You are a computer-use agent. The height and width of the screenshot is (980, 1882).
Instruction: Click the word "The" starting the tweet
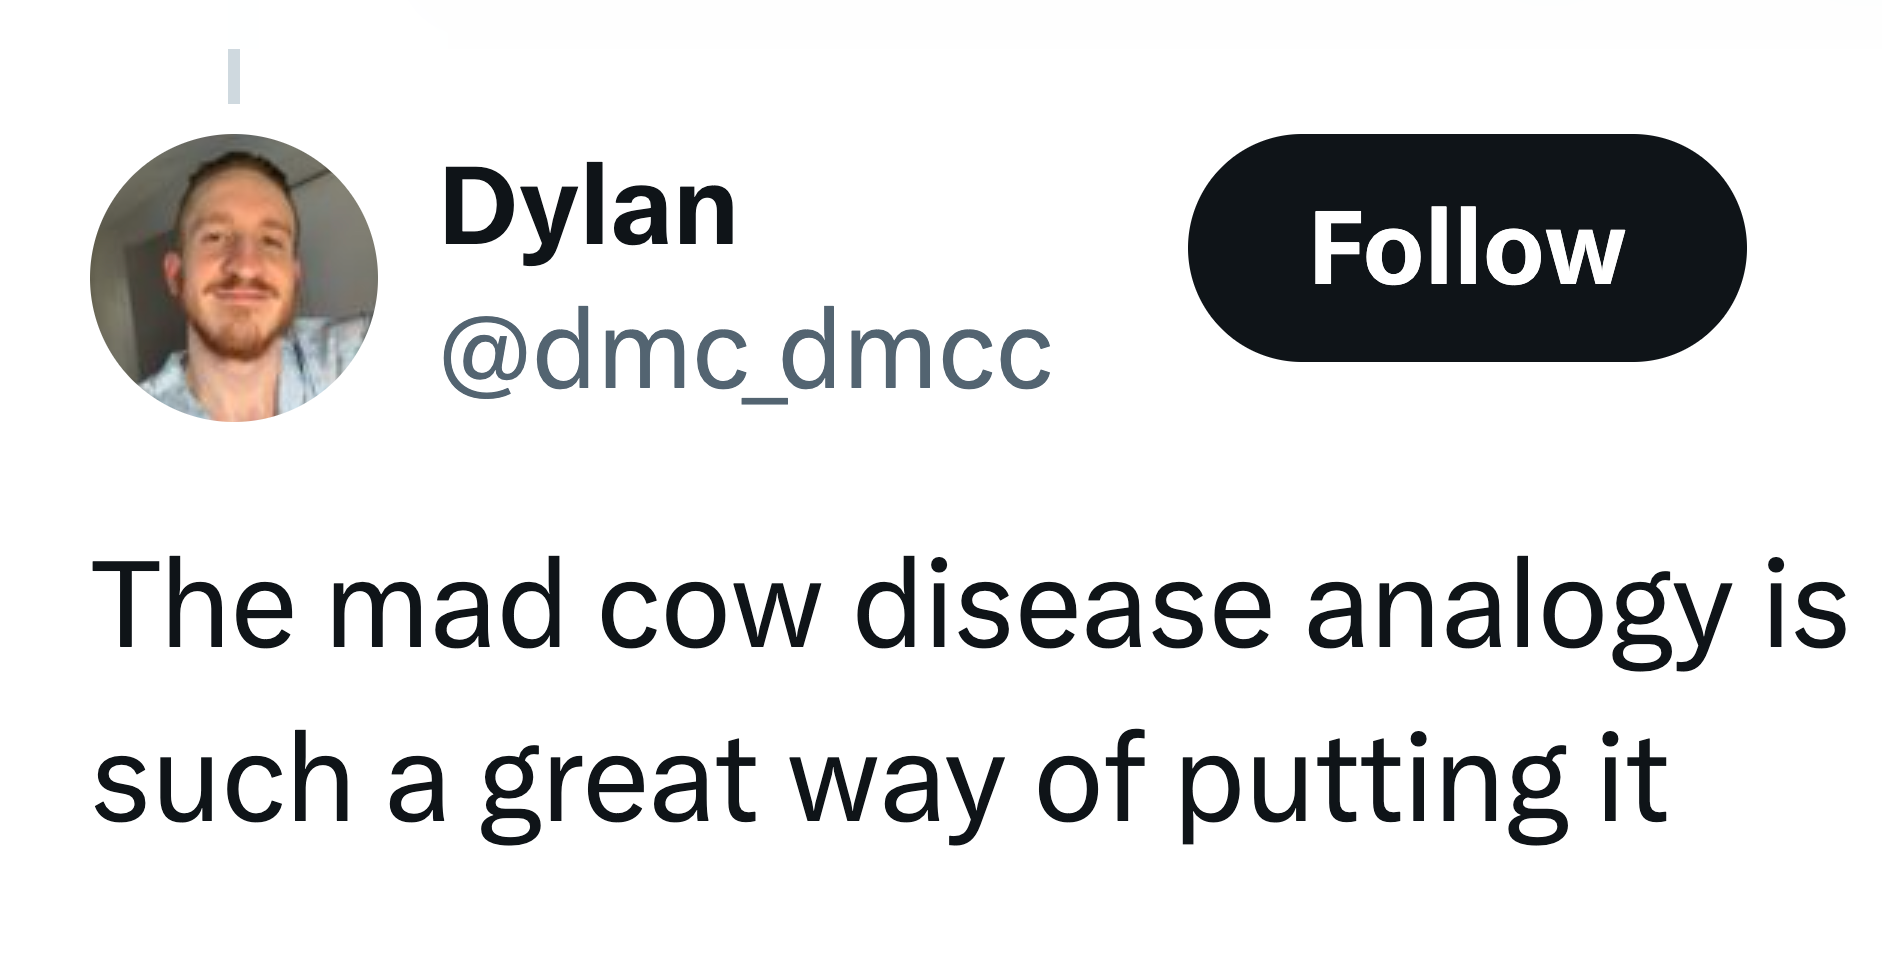[192, 606]
